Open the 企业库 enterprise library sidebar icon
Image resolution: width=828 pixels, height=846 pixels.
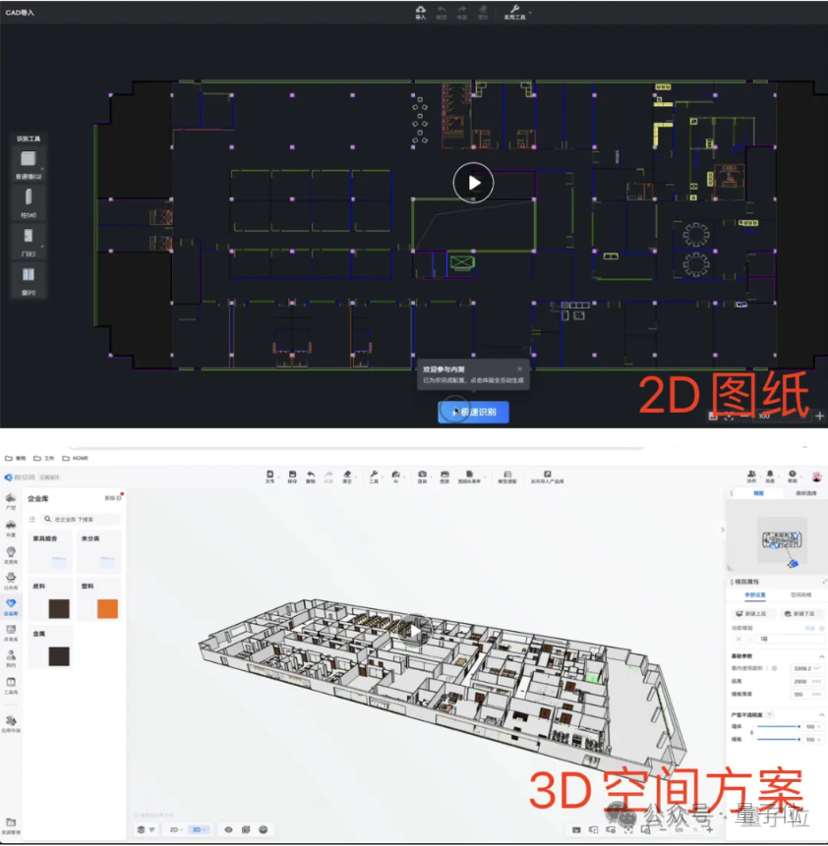click(x=11, y=605)
